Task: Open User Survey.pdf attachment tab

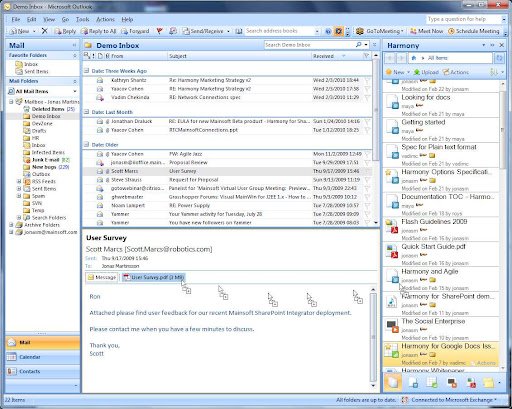Action: (153, 277)
